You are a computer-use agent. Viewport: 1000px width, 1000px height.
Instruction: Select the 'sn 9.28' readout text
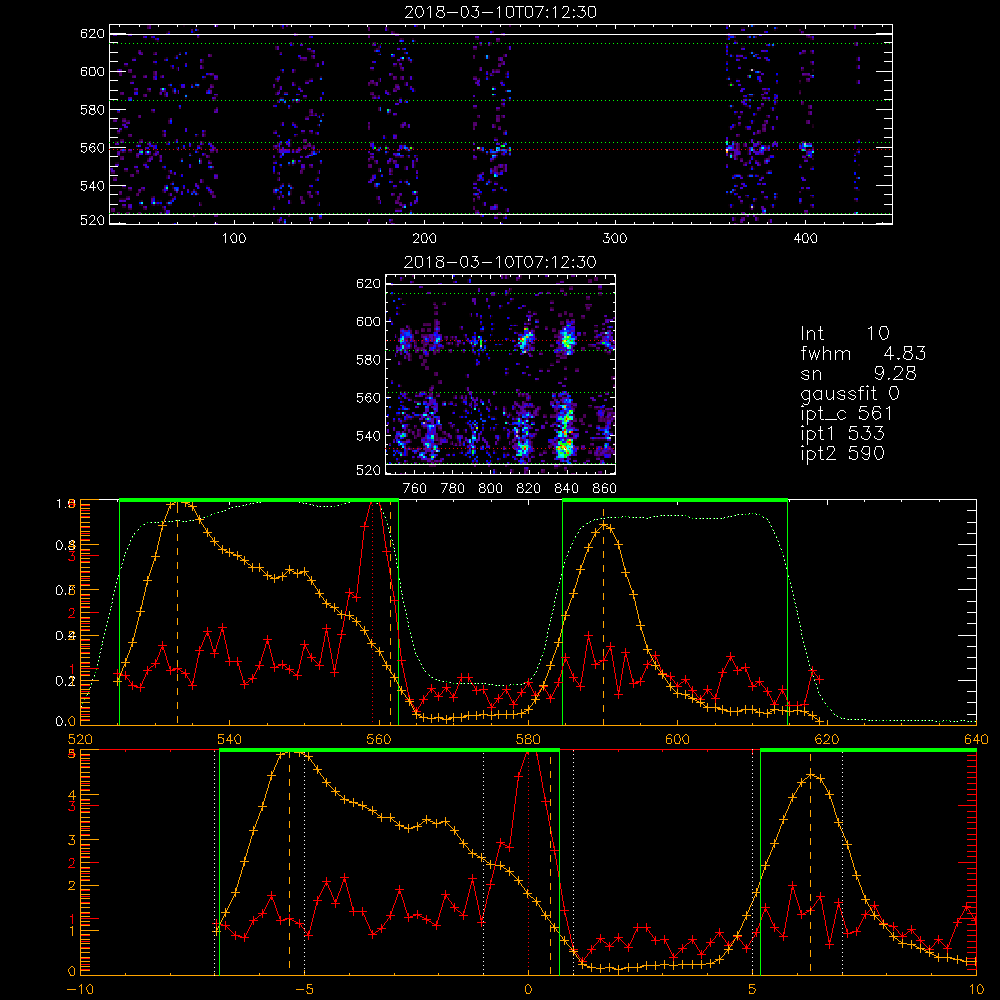tap(858, 373)
